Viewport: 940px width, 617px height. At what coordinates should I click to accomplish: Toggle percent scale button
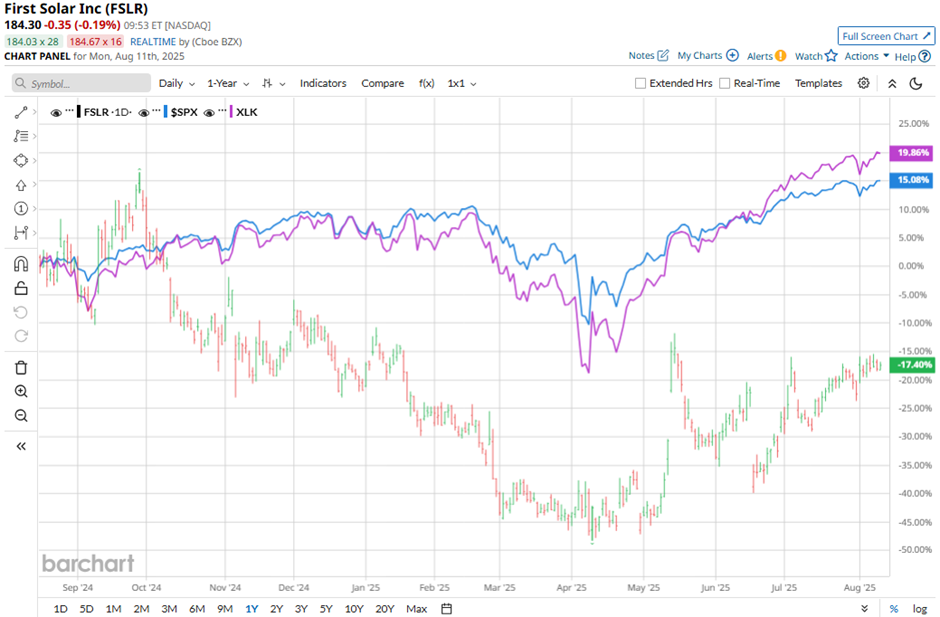894,609
